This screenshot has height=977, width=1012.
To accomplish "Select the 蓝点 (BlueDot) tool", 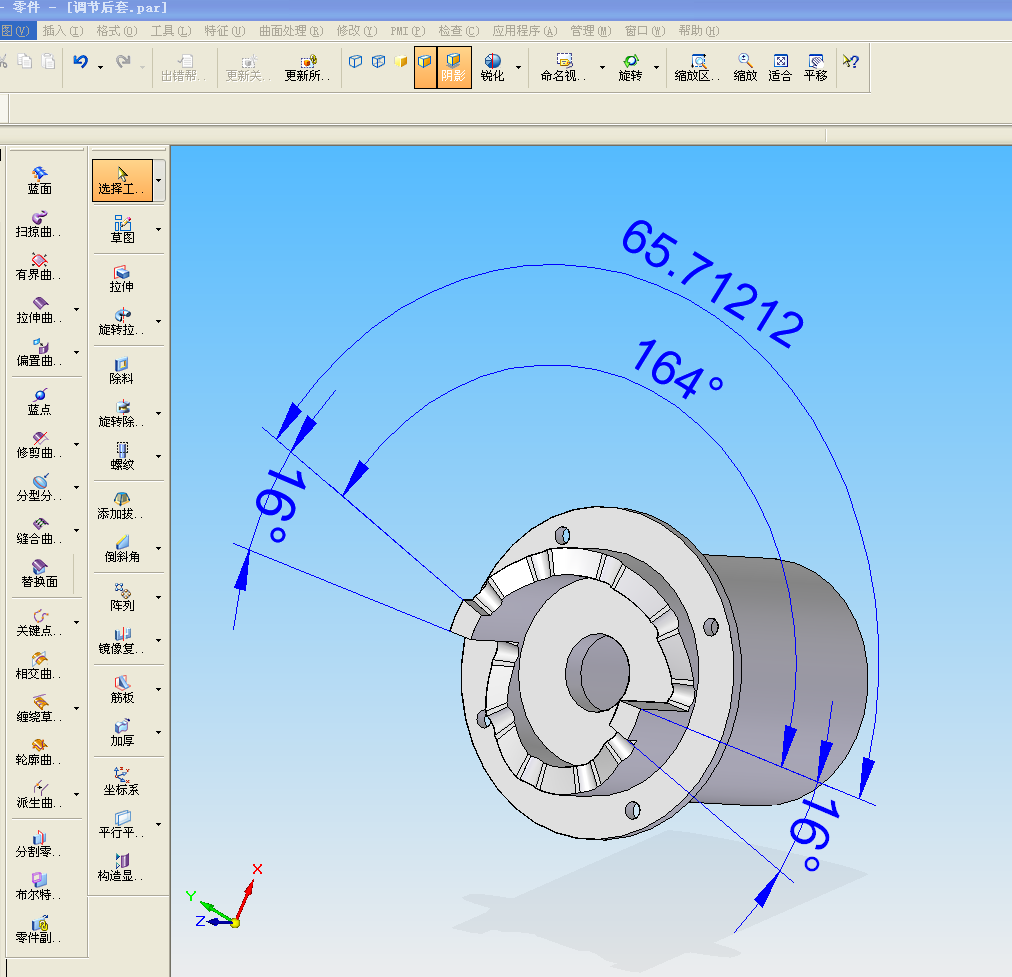I will (39, 401).
